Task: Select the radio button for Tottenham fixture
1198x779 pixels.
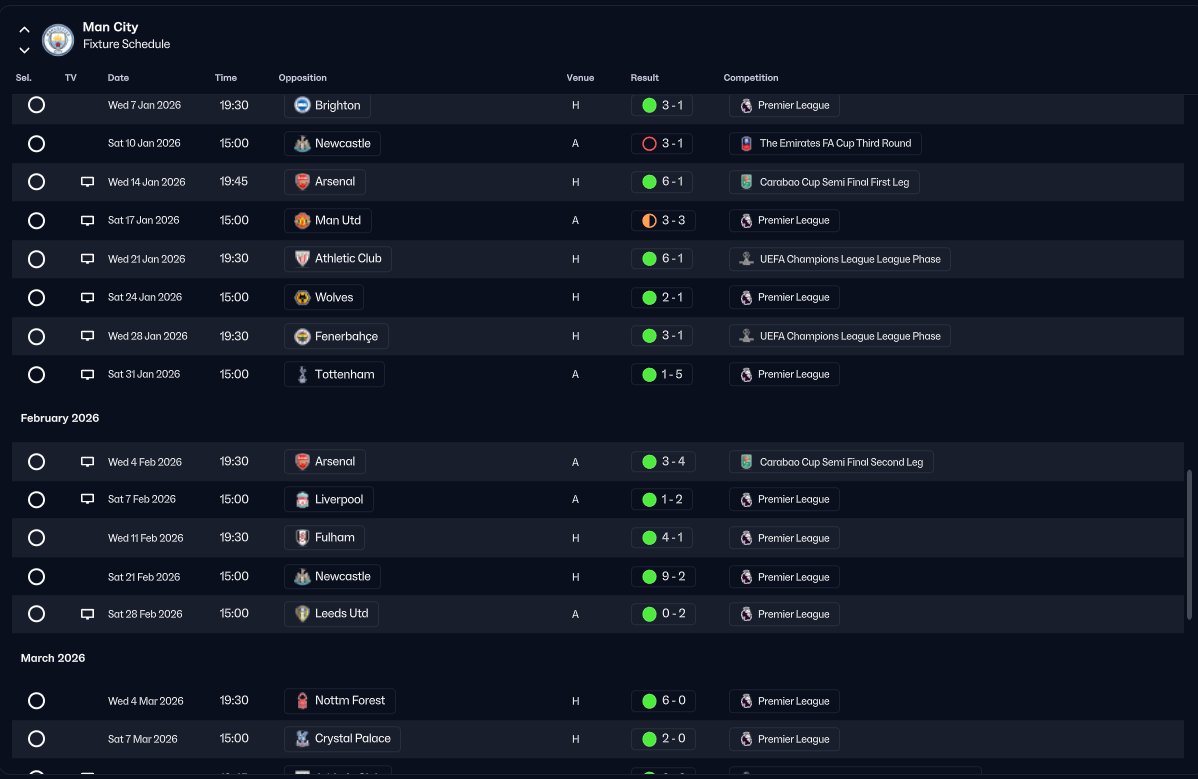Action: [36, 375]
